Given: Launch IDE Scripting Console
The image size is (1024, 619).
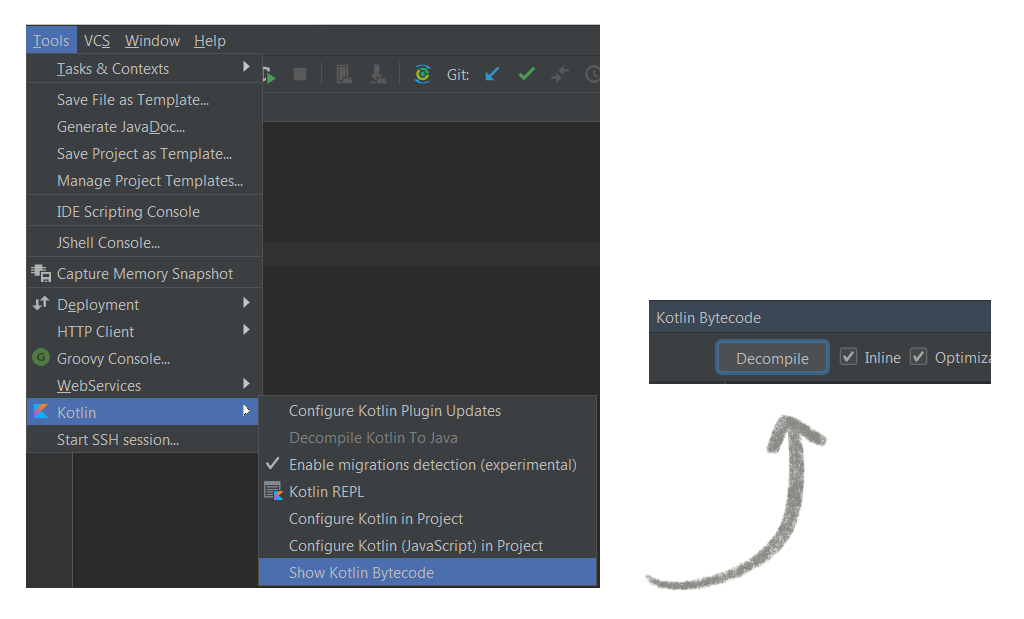Looking at the screenshot, I should tap(144, 212).
